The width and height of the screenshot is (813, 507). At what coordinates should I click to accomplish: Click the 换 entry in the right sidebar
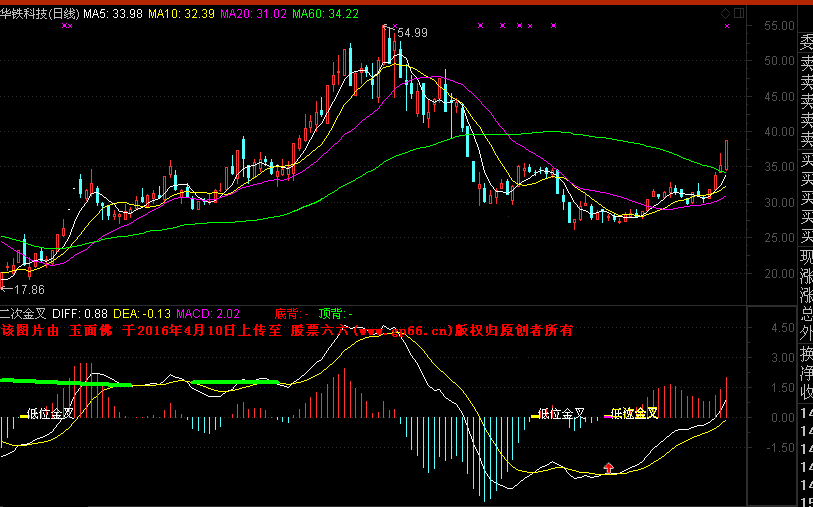(806, 355)
